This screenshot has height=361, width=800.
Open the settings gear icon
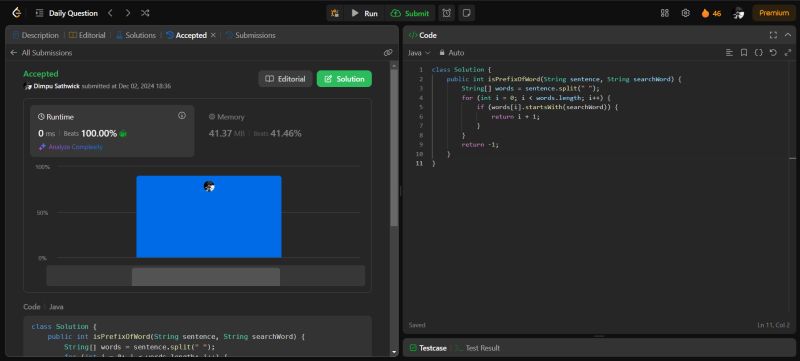tap(686, 13)
